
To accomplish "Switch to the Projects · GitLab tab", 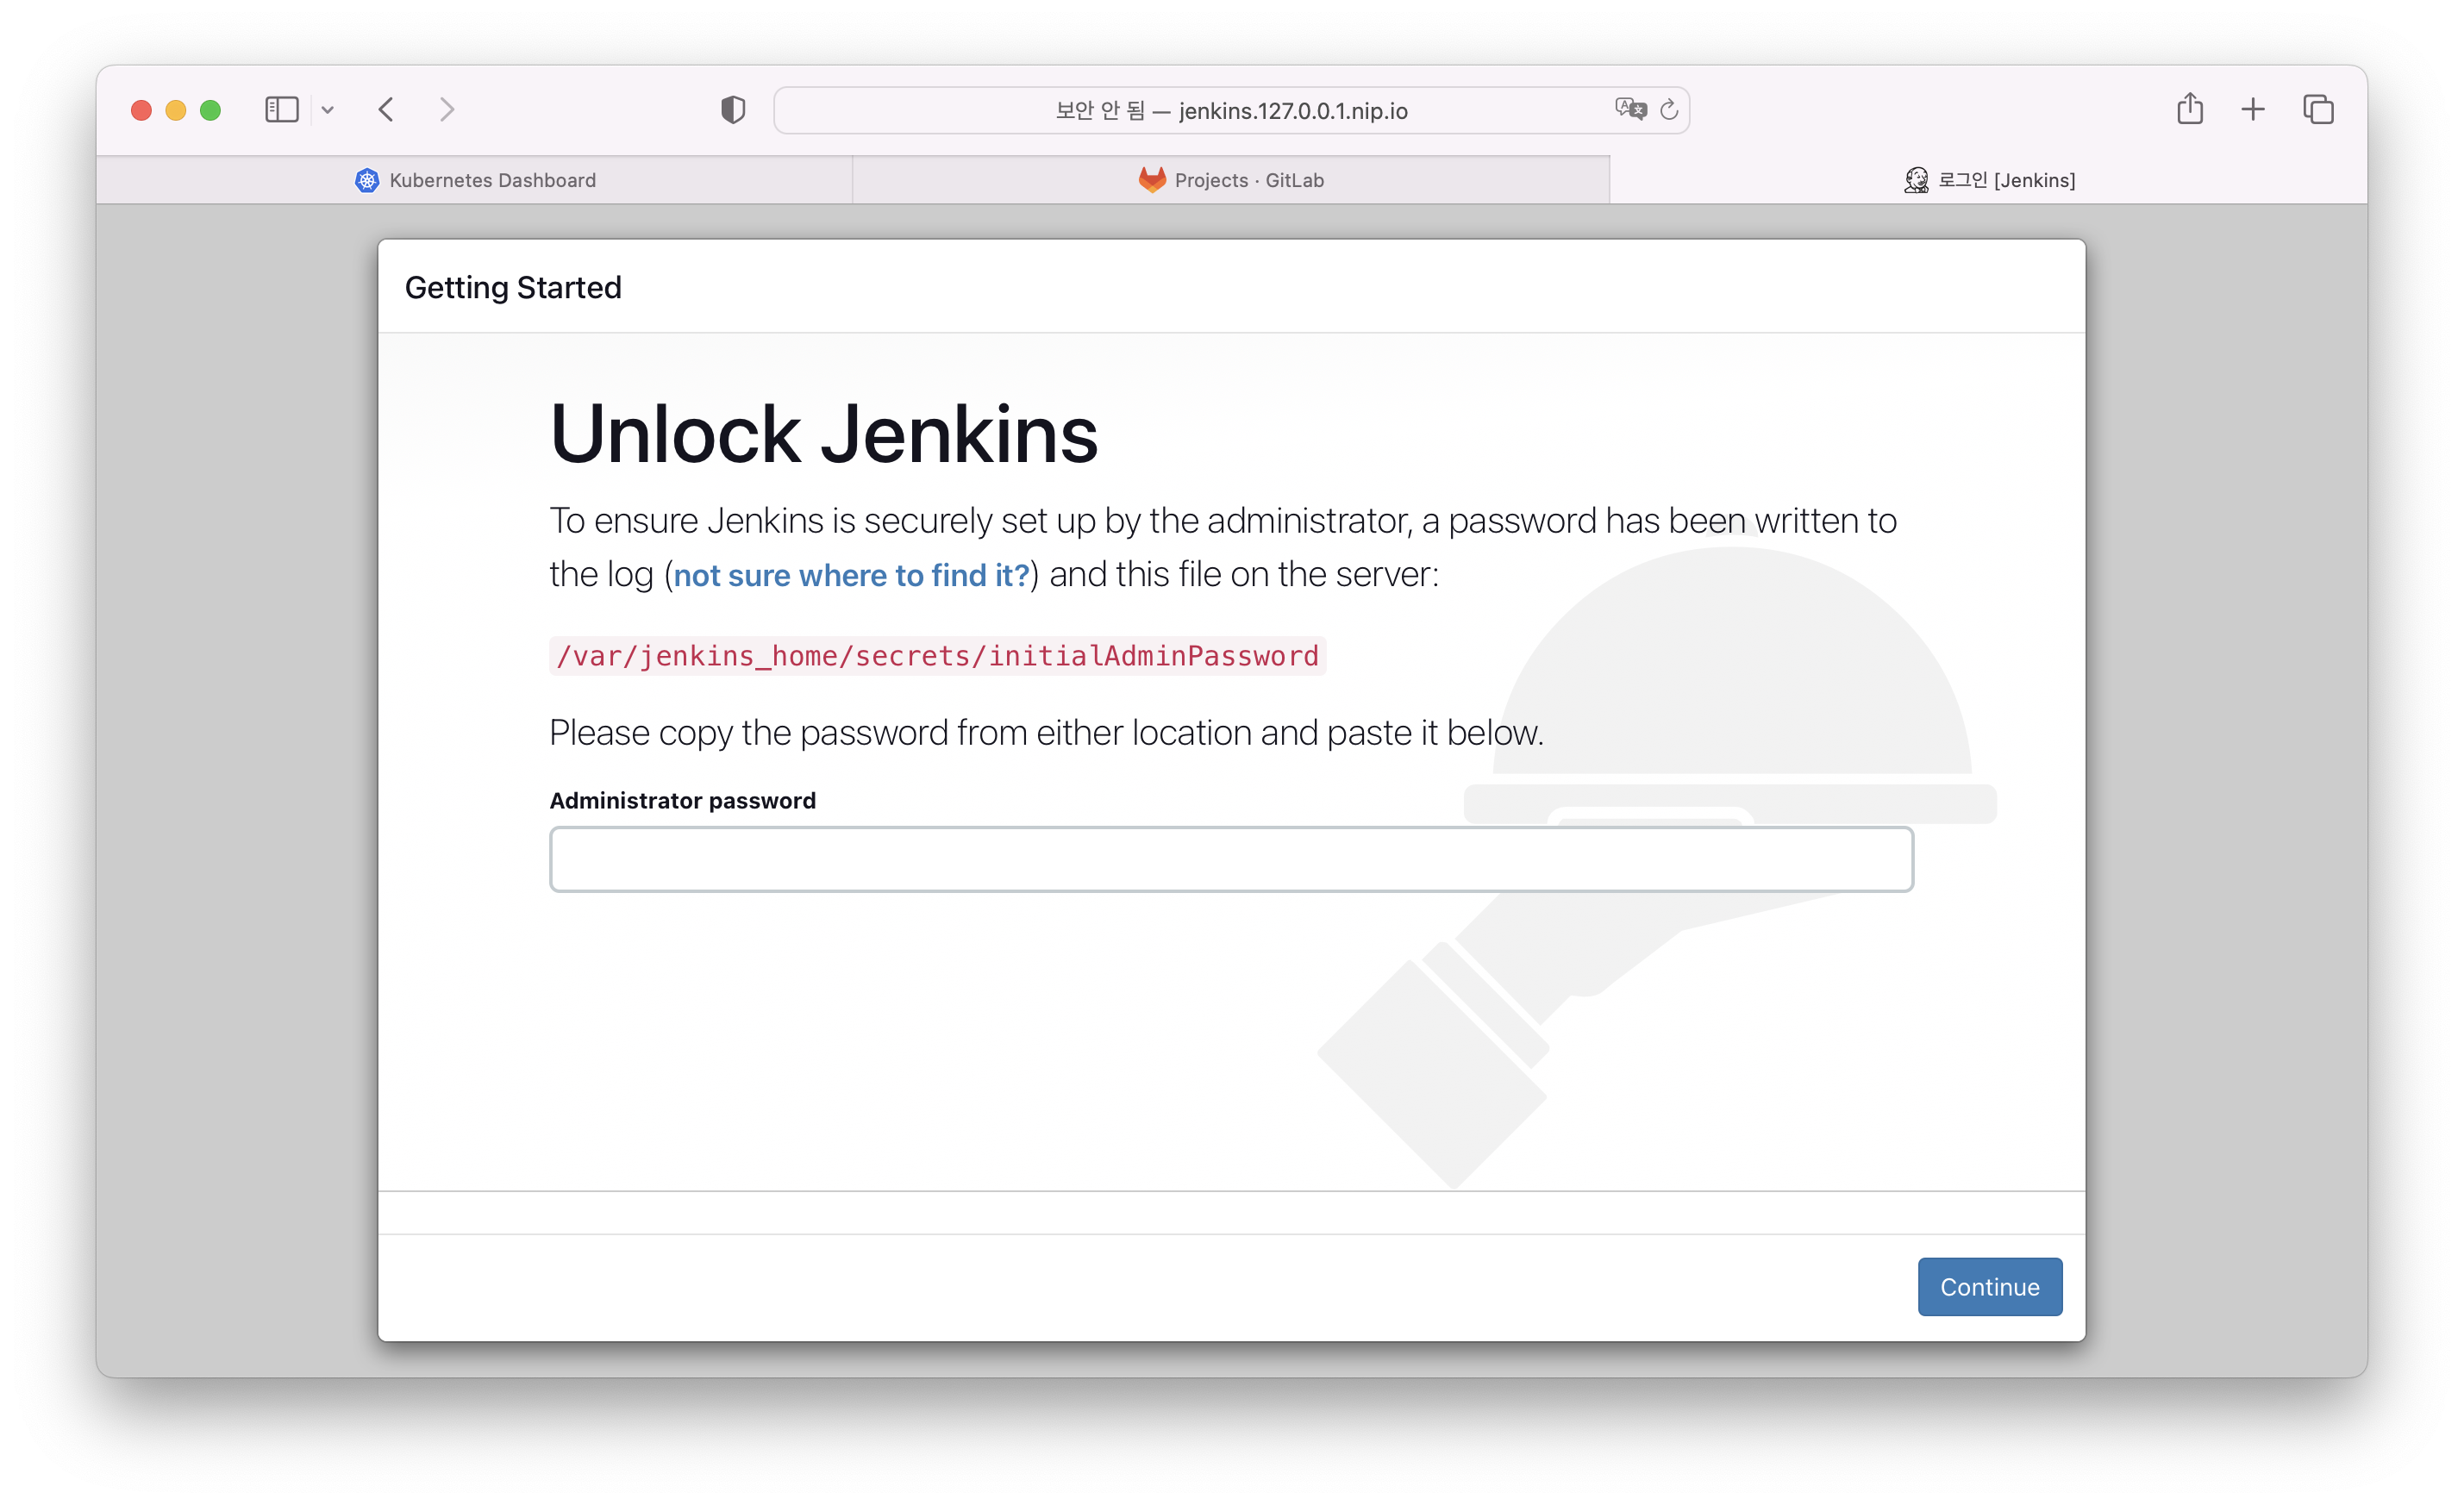I will 1231,180.
